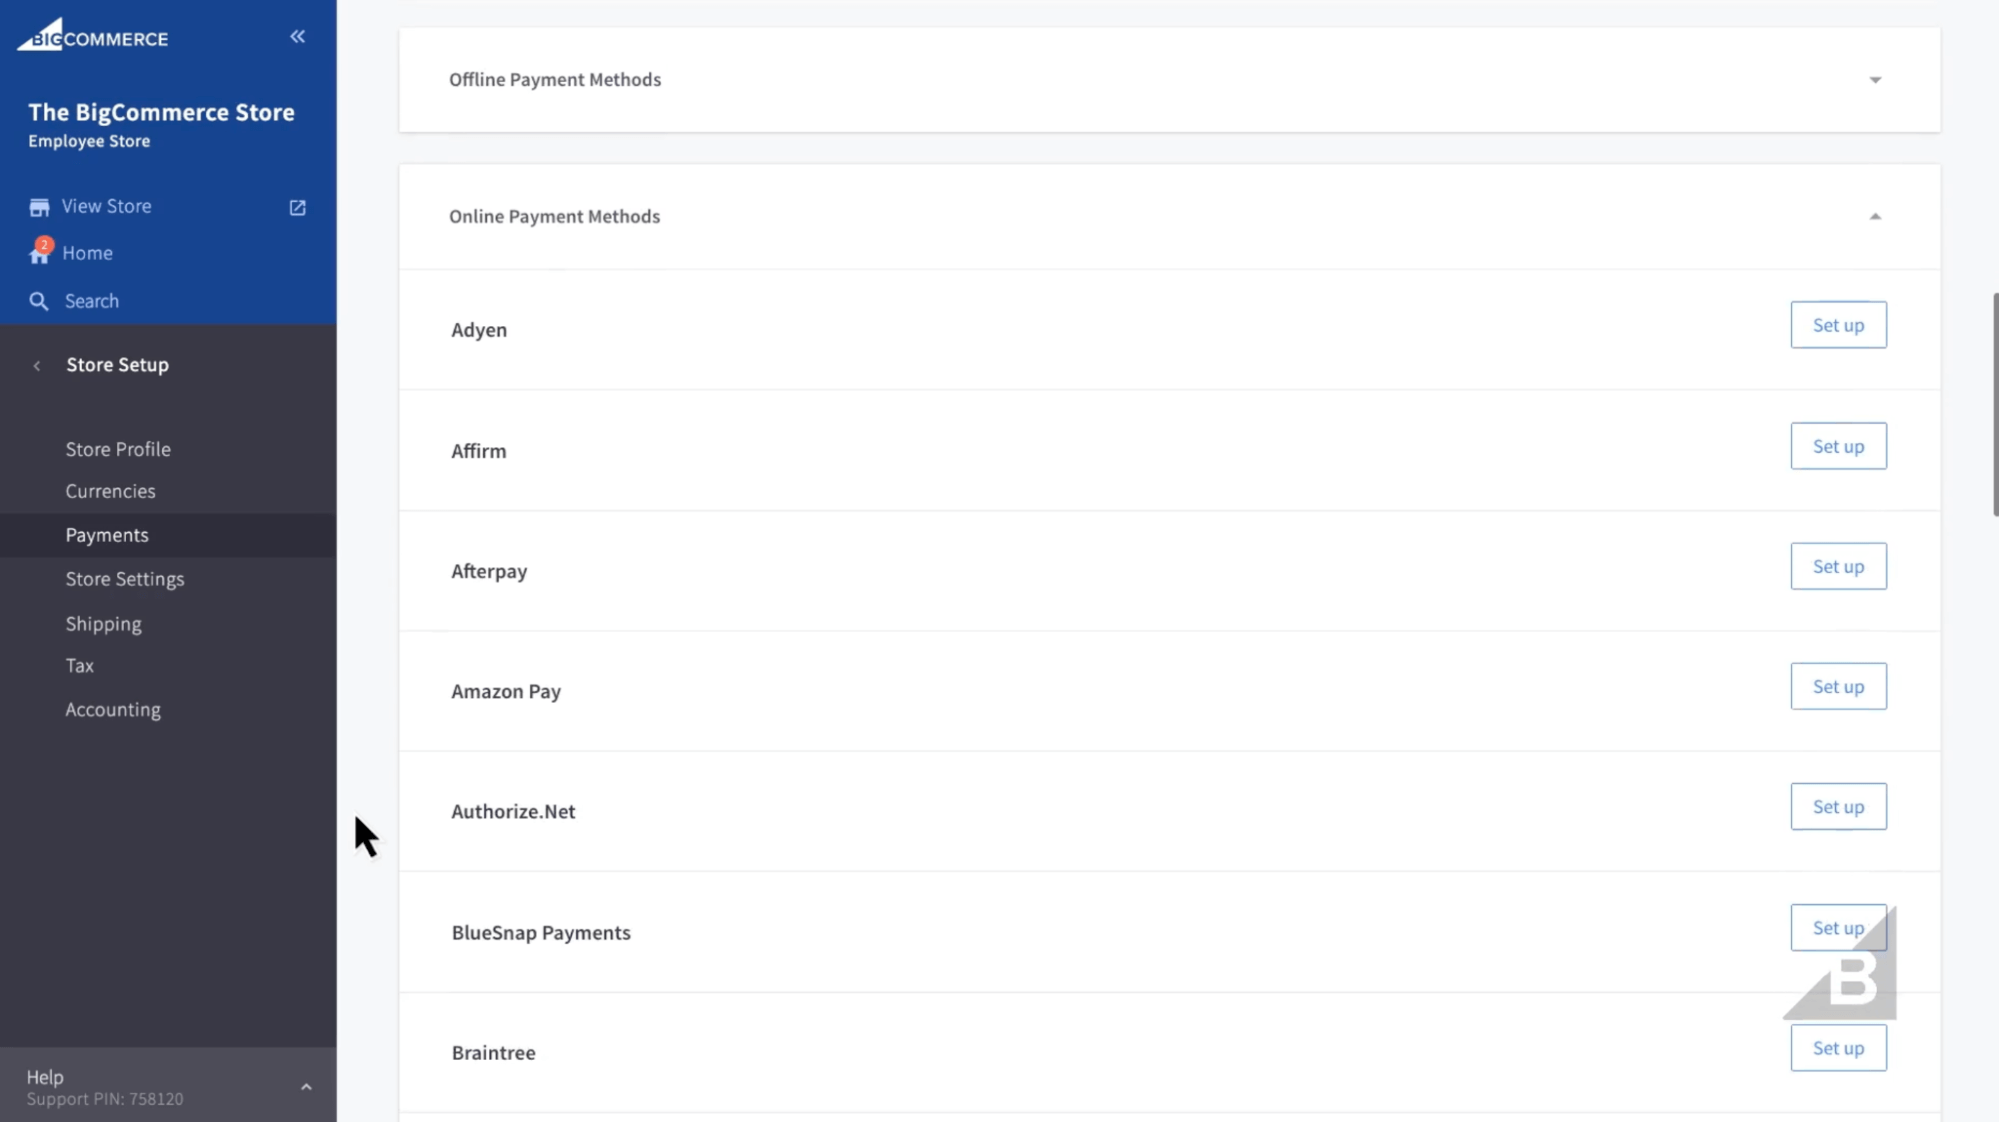Go to Home in the sidebar
Image resolution: width=1999 pixels, height=1123 pixels.
pos(88,253)
